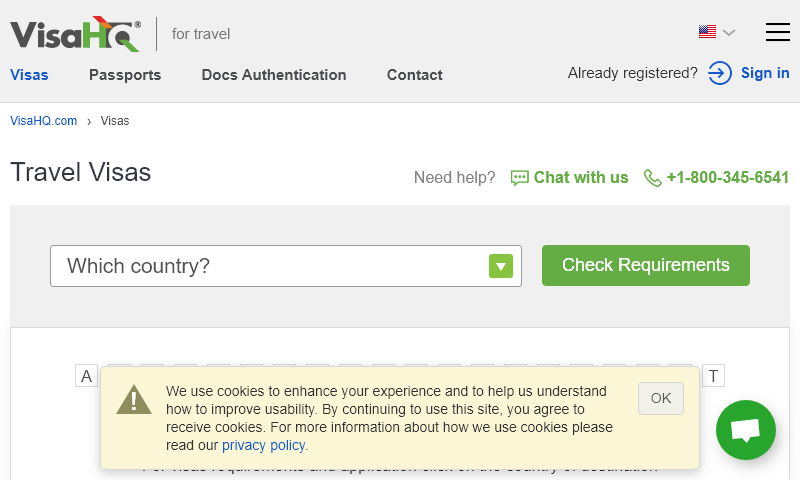Open the privacy policy link

coord(264,446)
